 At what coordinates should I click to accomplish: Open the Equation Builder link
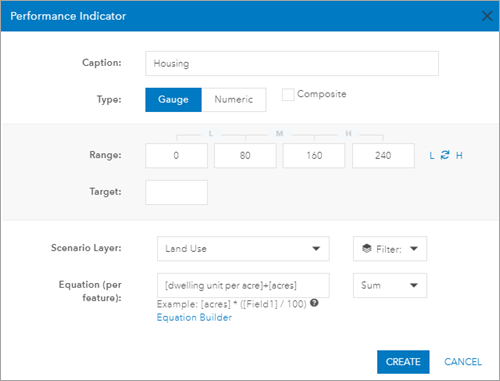(x=194, y=317)
